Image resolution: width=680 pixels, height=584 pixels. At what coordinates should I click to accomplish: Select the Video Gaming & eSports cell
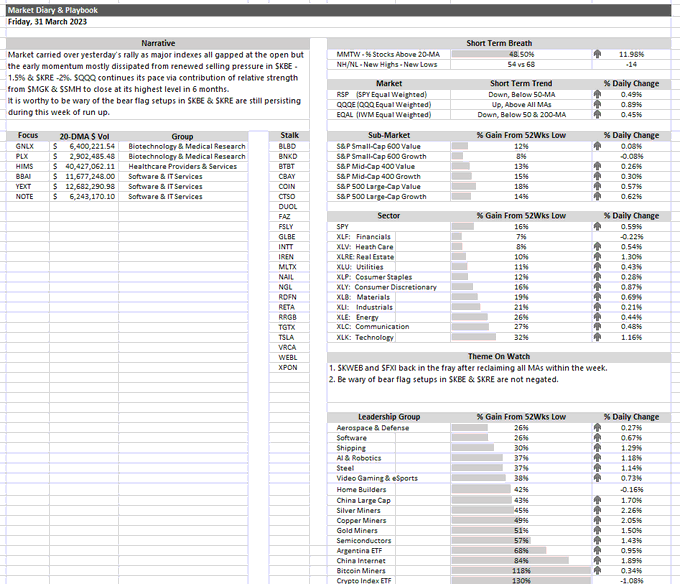(389, 478)
